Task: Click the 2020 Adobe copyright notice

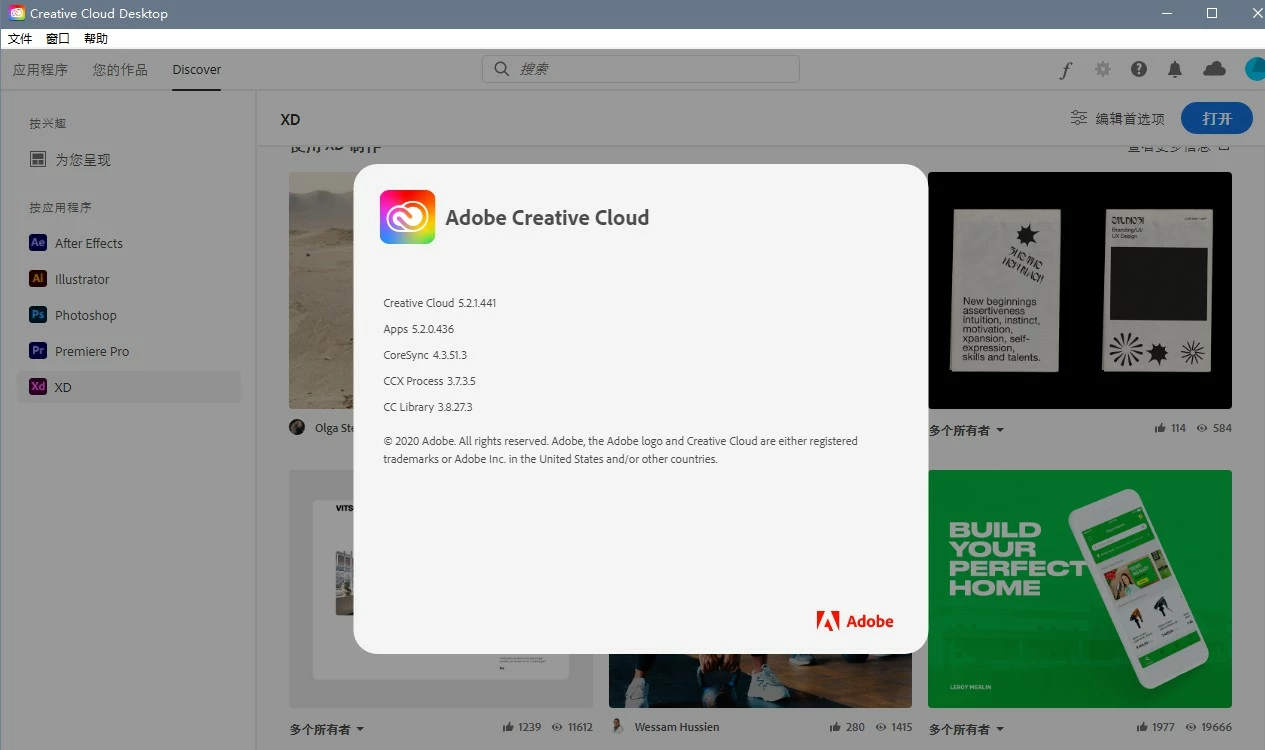Action: [x=620, y=450]
